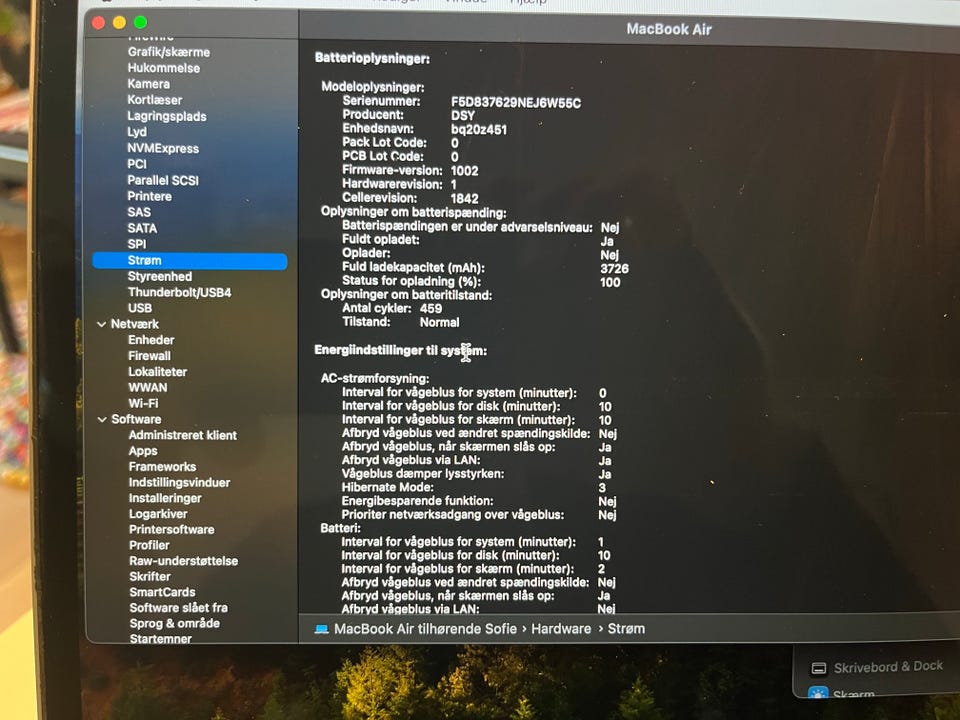Select Wi-Fi in sidebar
Screen dimensions: 960x720
[x=143, y=403]
